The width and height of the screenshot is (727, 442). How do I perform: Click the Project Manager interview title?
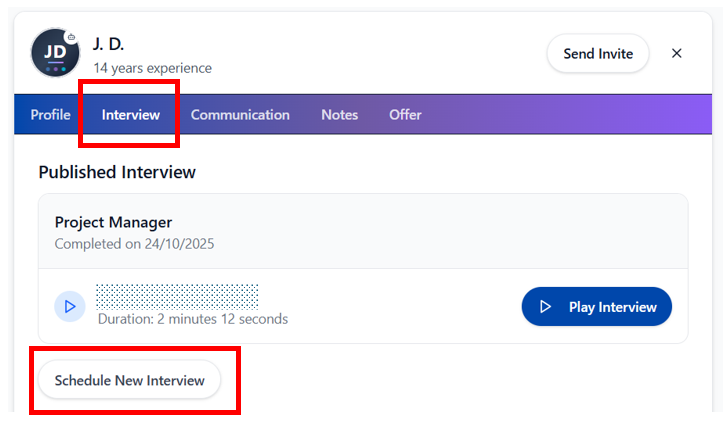[x=114, y=222]
